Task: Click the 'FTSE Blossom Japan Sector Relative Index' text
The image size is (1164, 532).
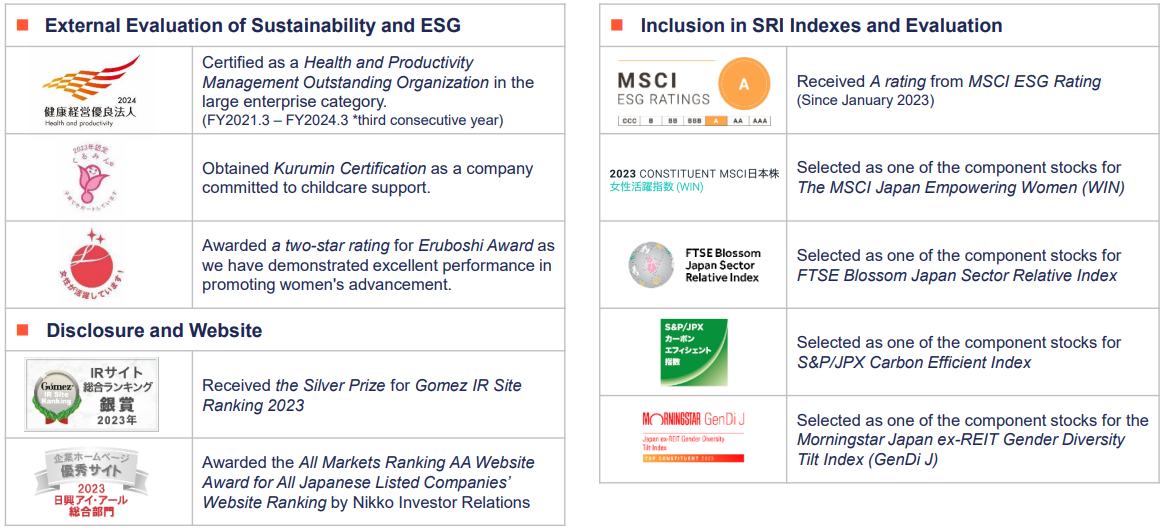Action: [x=957, y=275]
